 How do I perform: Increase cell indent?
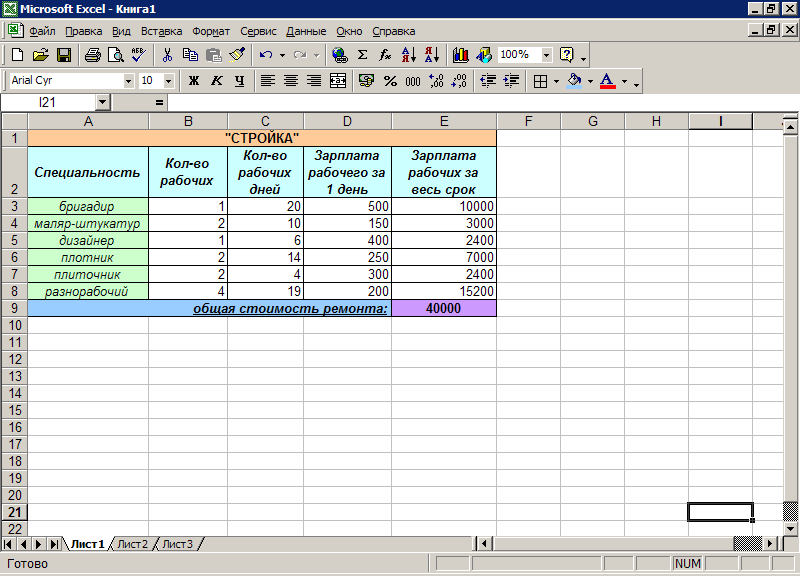point(511,81)
